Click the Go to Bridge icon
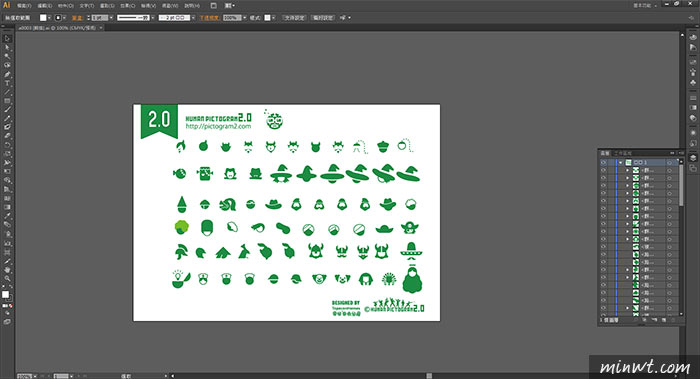Image resolution: width=700 pixels, height=379 pixels. [213, 6]
